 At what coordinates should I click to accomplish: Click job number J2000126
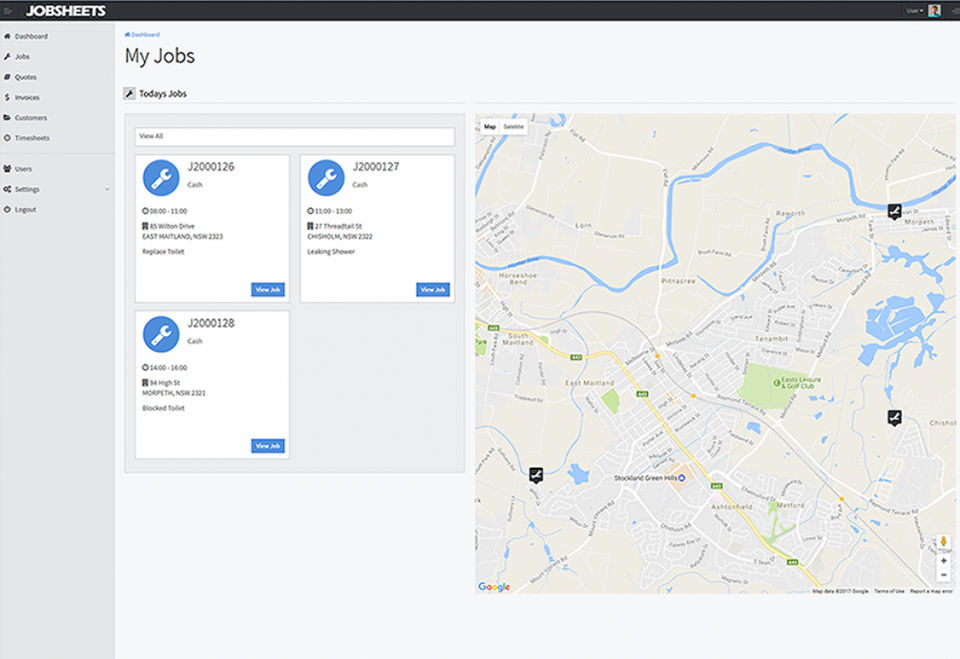[211, 167]
